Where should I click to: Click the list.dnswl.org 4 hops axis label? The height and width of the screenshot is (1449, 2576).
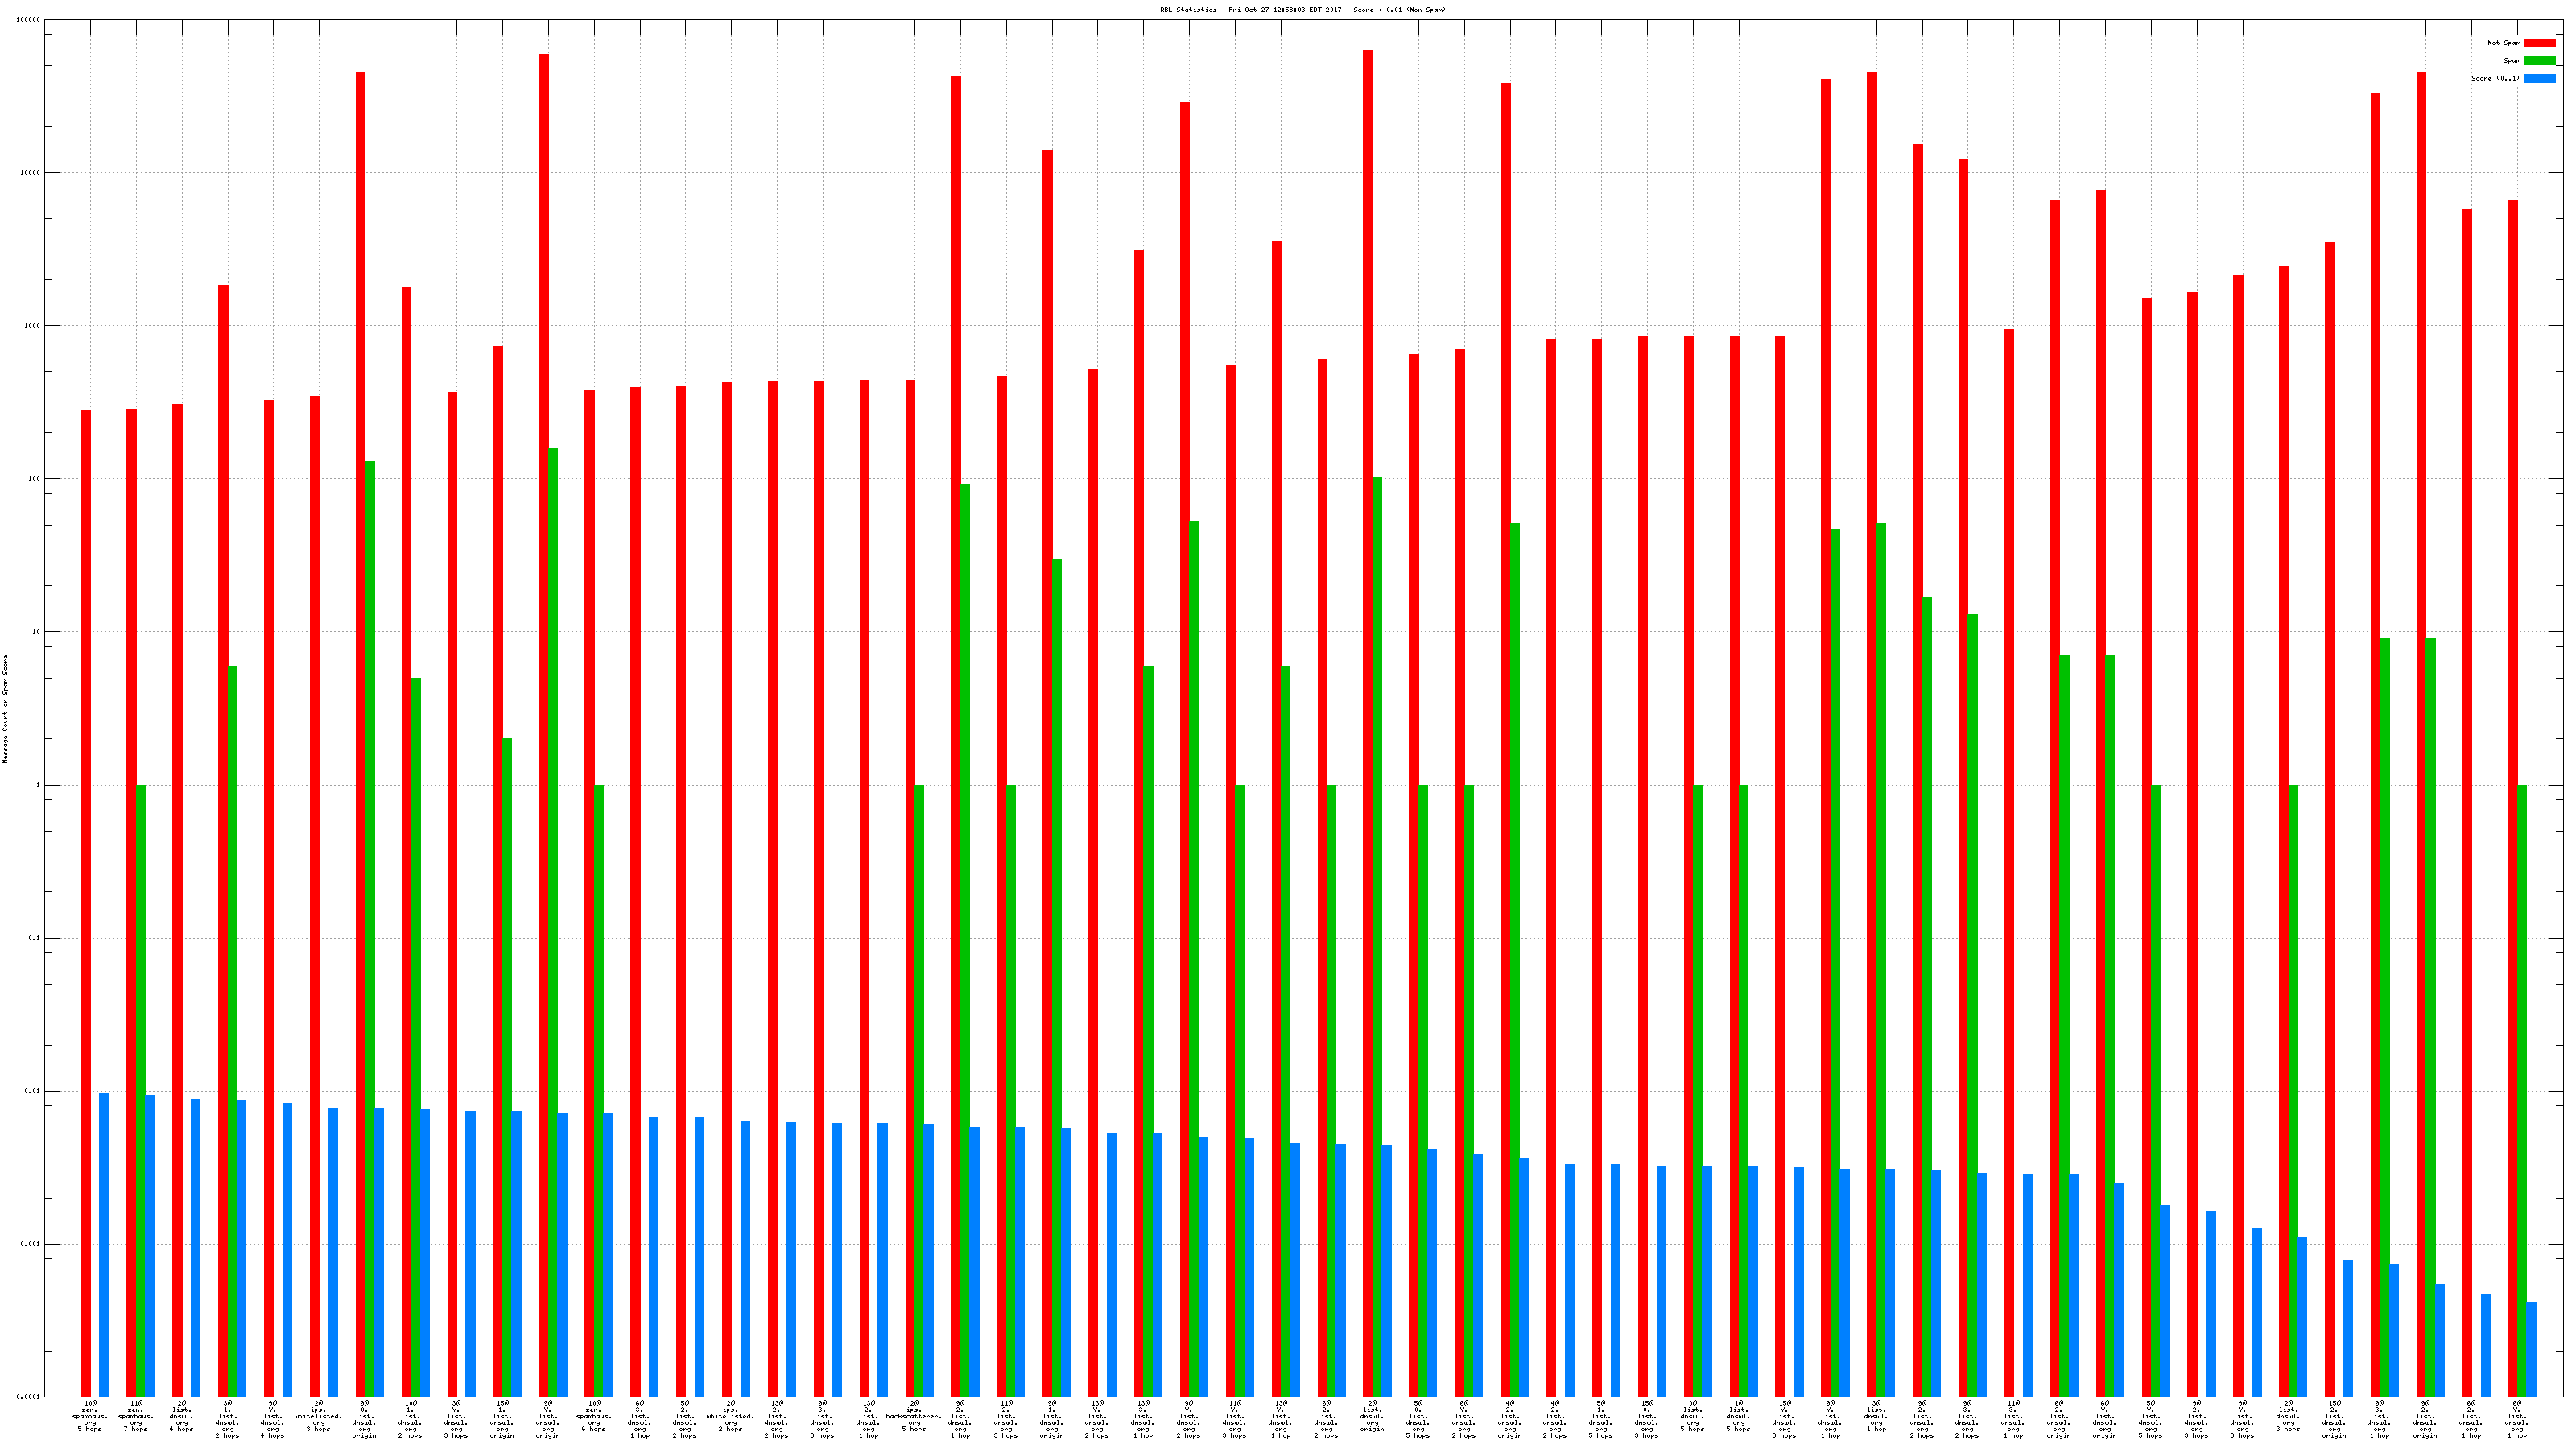[181, 1416]
